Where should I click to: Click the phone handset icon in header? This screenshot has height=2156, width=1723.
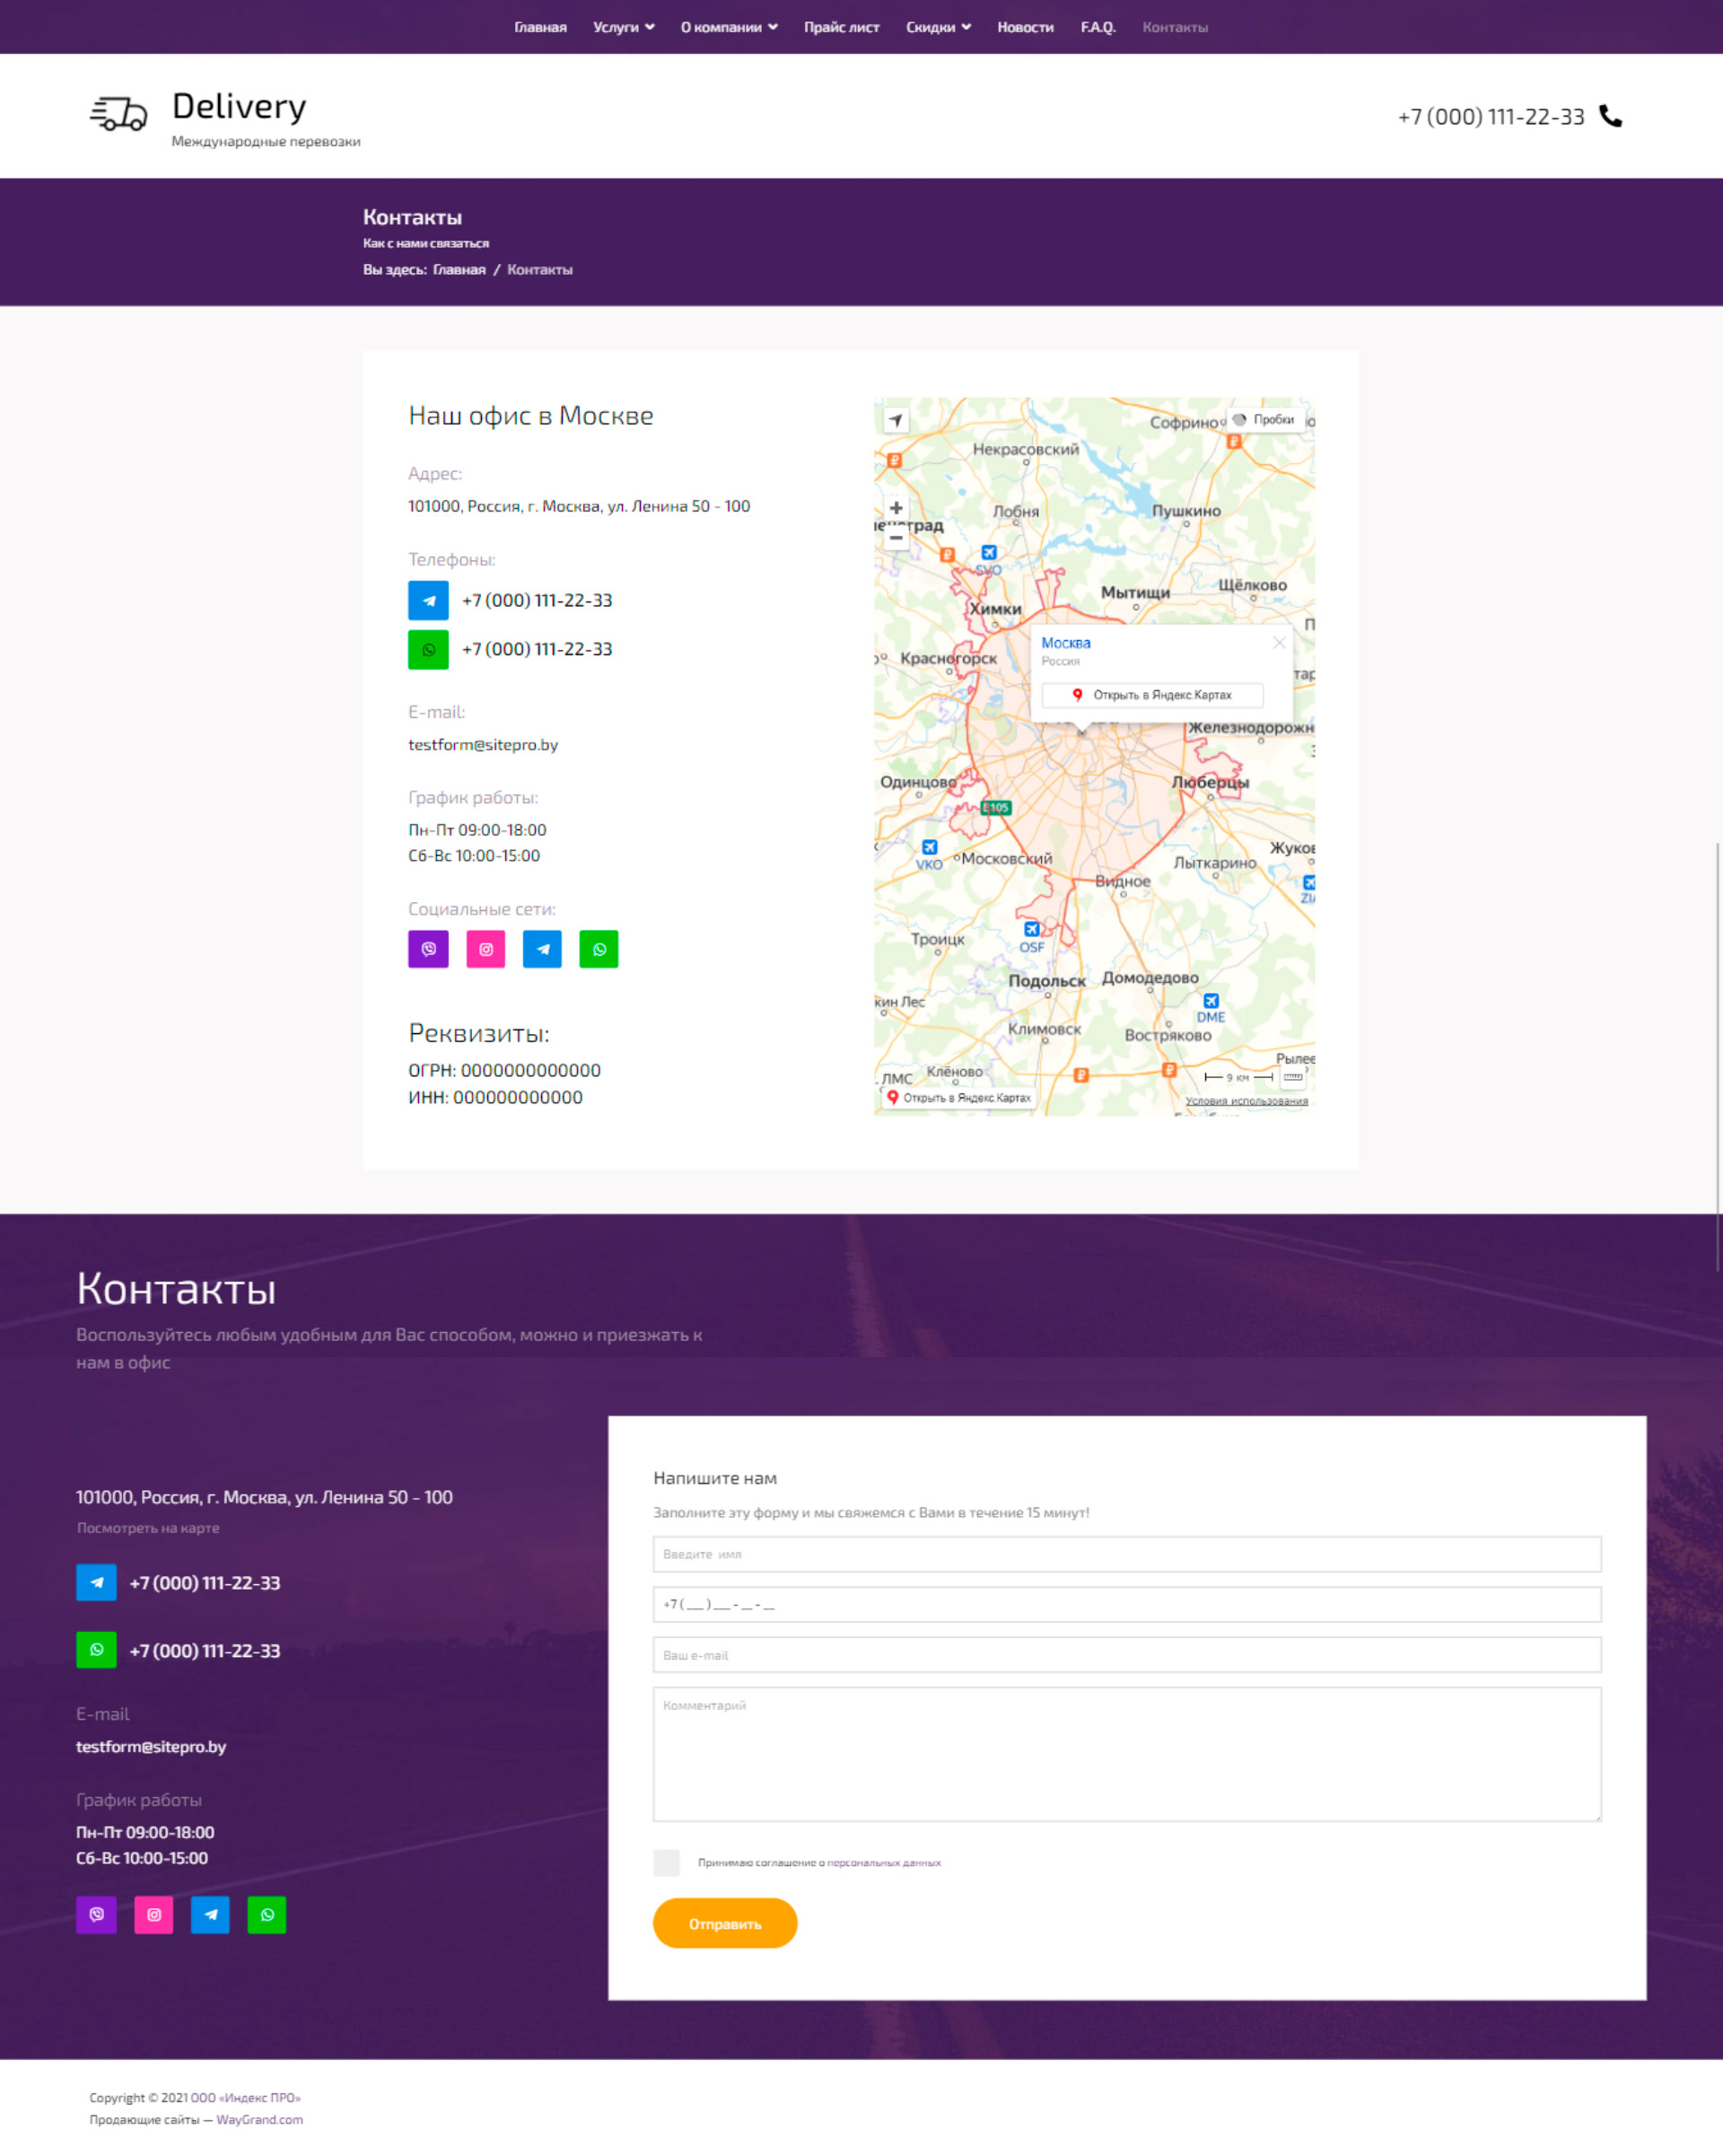1610,117
